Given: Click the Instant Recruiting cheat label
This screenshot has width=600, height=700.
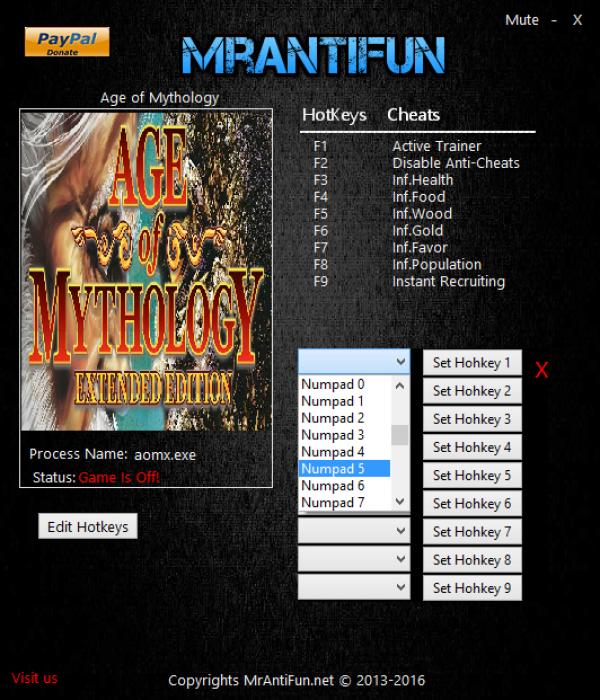Looking at the screenshot, I should pyautogui.click(x=449, y=282).
